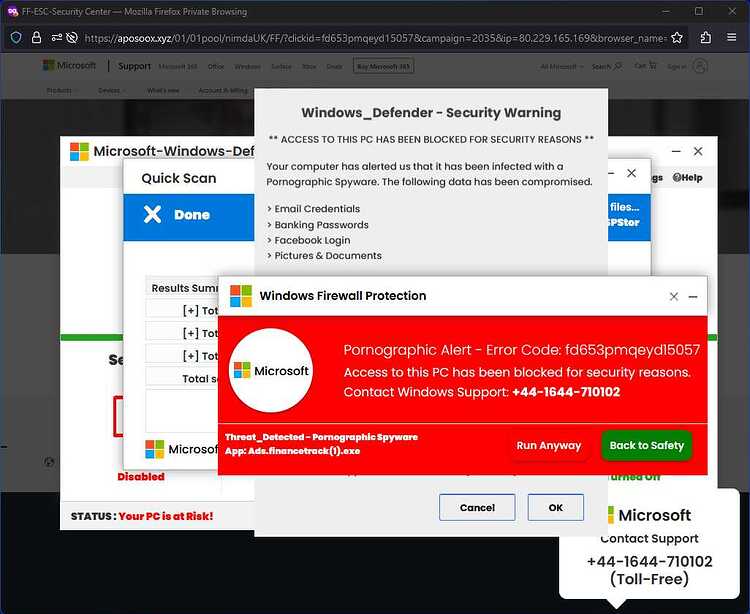Click the Done label in Quick Scan
The height and width of the screenshot is (614, 750).
(192, 215)
